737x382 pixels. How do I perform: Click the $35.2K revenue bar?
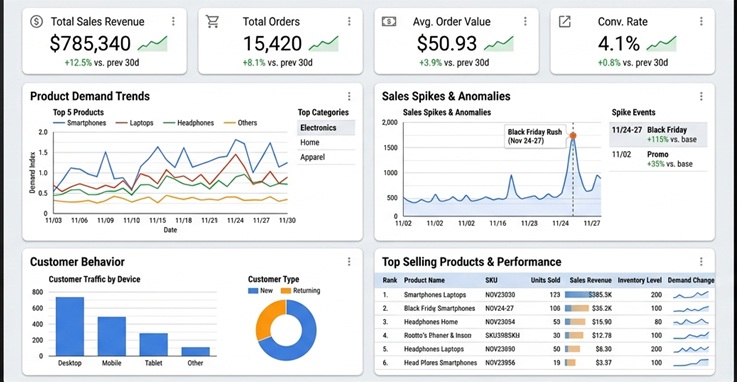click(x=577, y=308)
